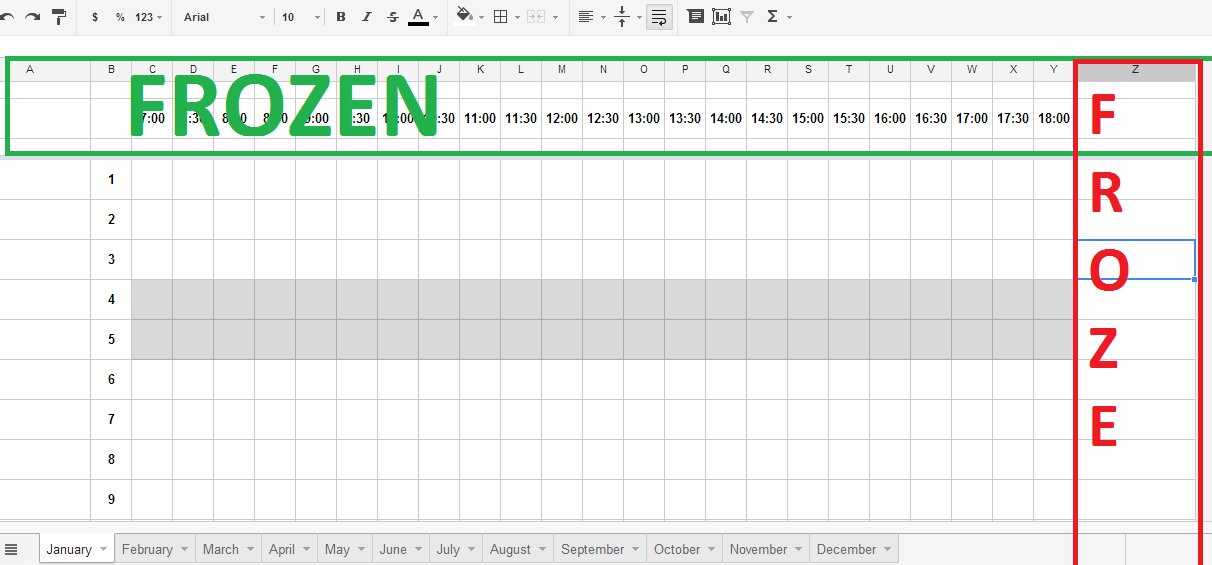Open the Functions sigma menu

pyautogui.click(x=772, y=17)
